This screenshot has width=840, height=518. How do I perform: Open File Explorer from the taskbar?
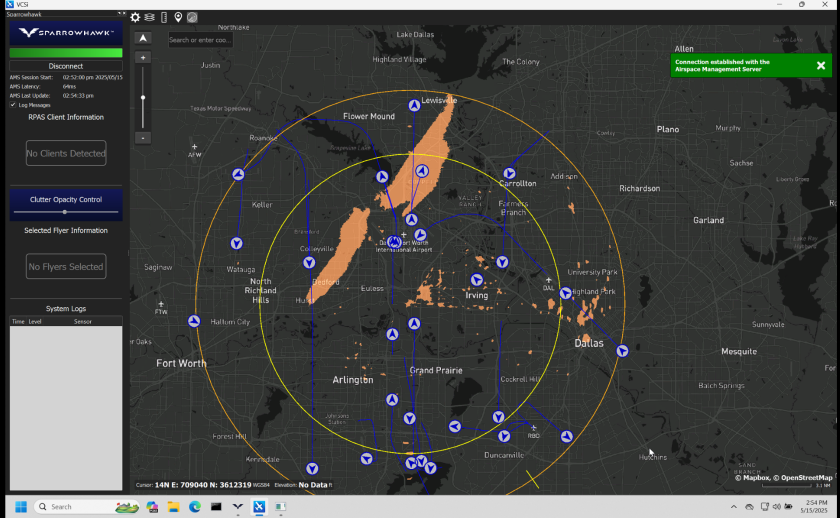click(173, 506)
